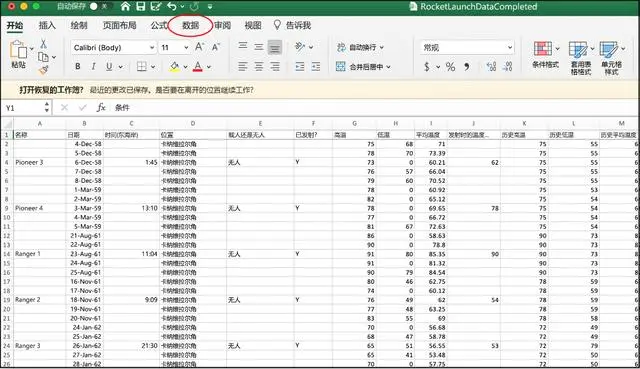This screenshot has height=369, width=640.
Task: Open the Paste options dropdown arrow
Action: [32, 48]
